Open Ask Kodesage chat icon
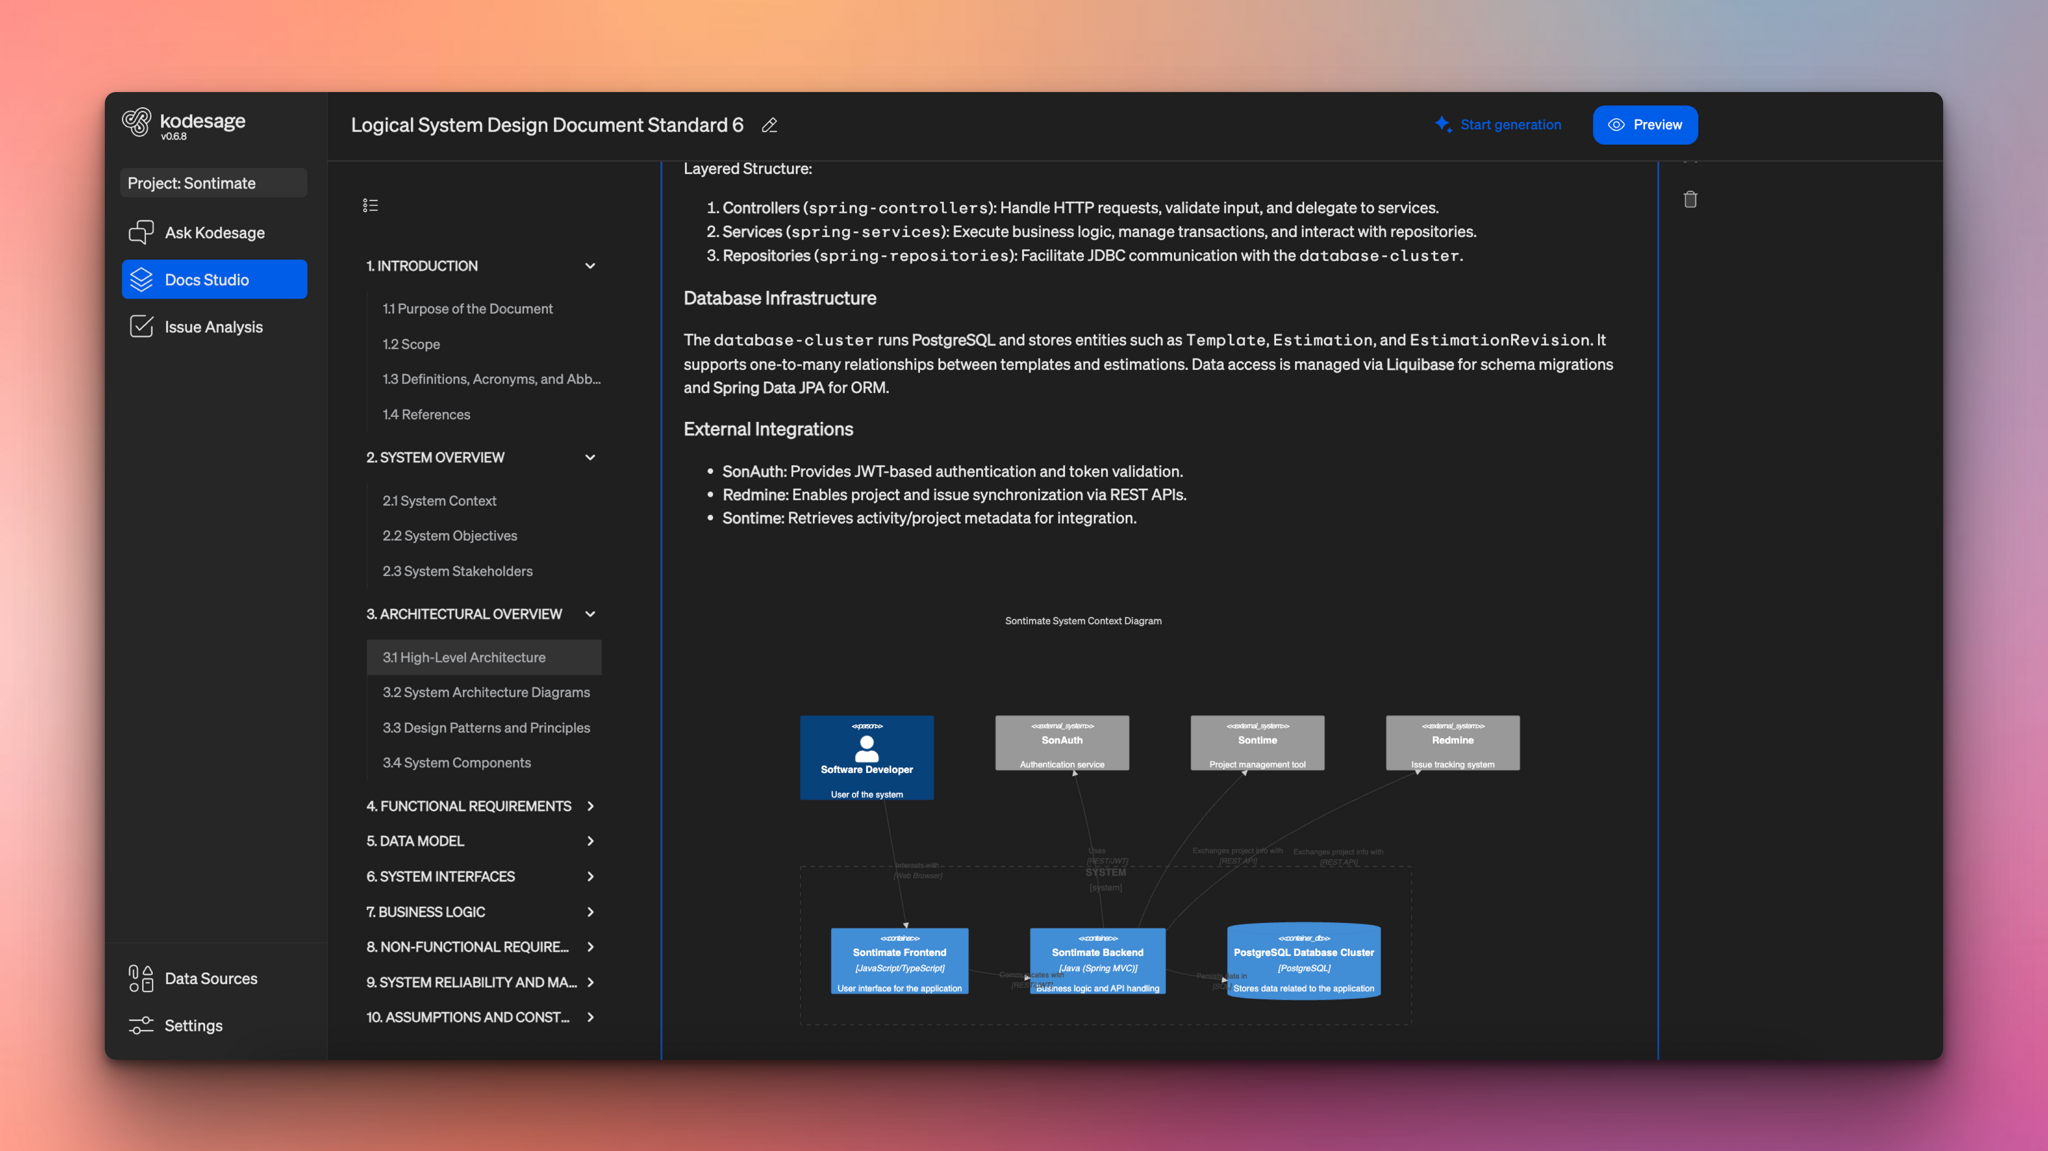This screenshot has height=1151, width=2048. pyautogui.click(x=141, y=232)
